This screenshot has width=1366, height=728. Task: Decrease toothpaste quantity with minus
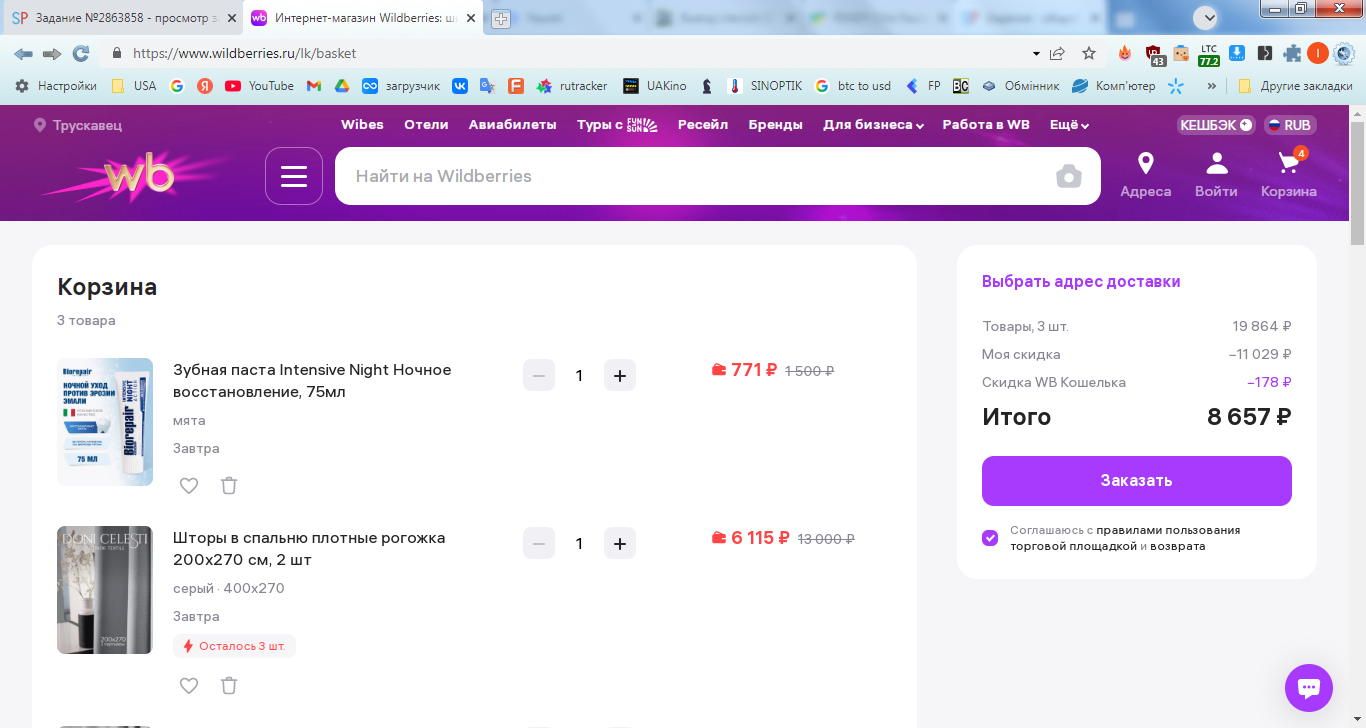click(539, 376)
